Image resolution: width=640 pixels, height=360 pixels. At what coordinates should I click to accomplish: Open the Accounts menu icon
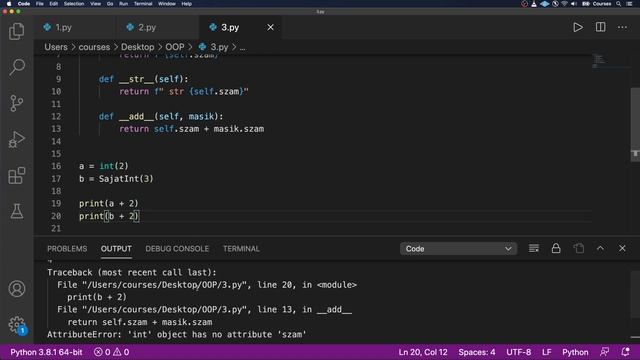coord(16,289)
